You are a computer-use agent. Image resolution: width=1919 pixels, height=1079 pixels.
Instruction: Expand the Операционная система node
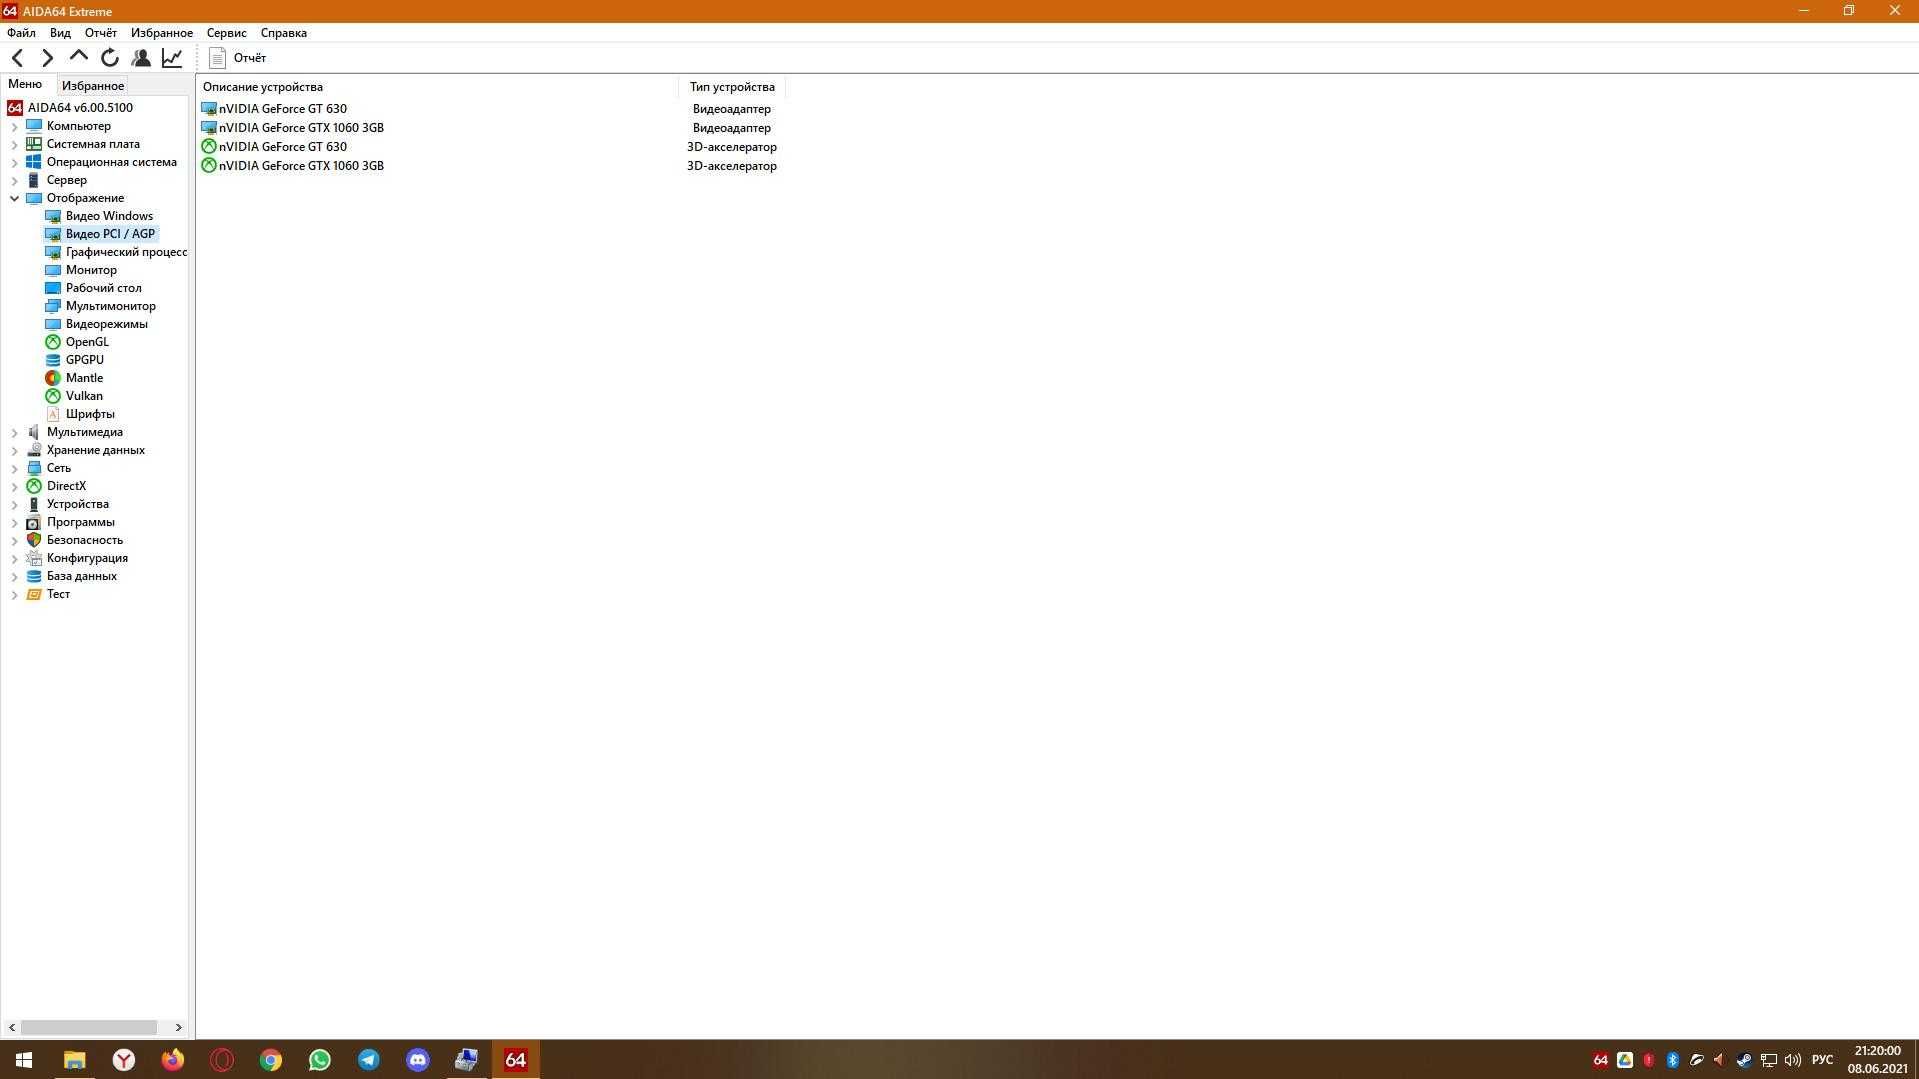coord(14,162)
